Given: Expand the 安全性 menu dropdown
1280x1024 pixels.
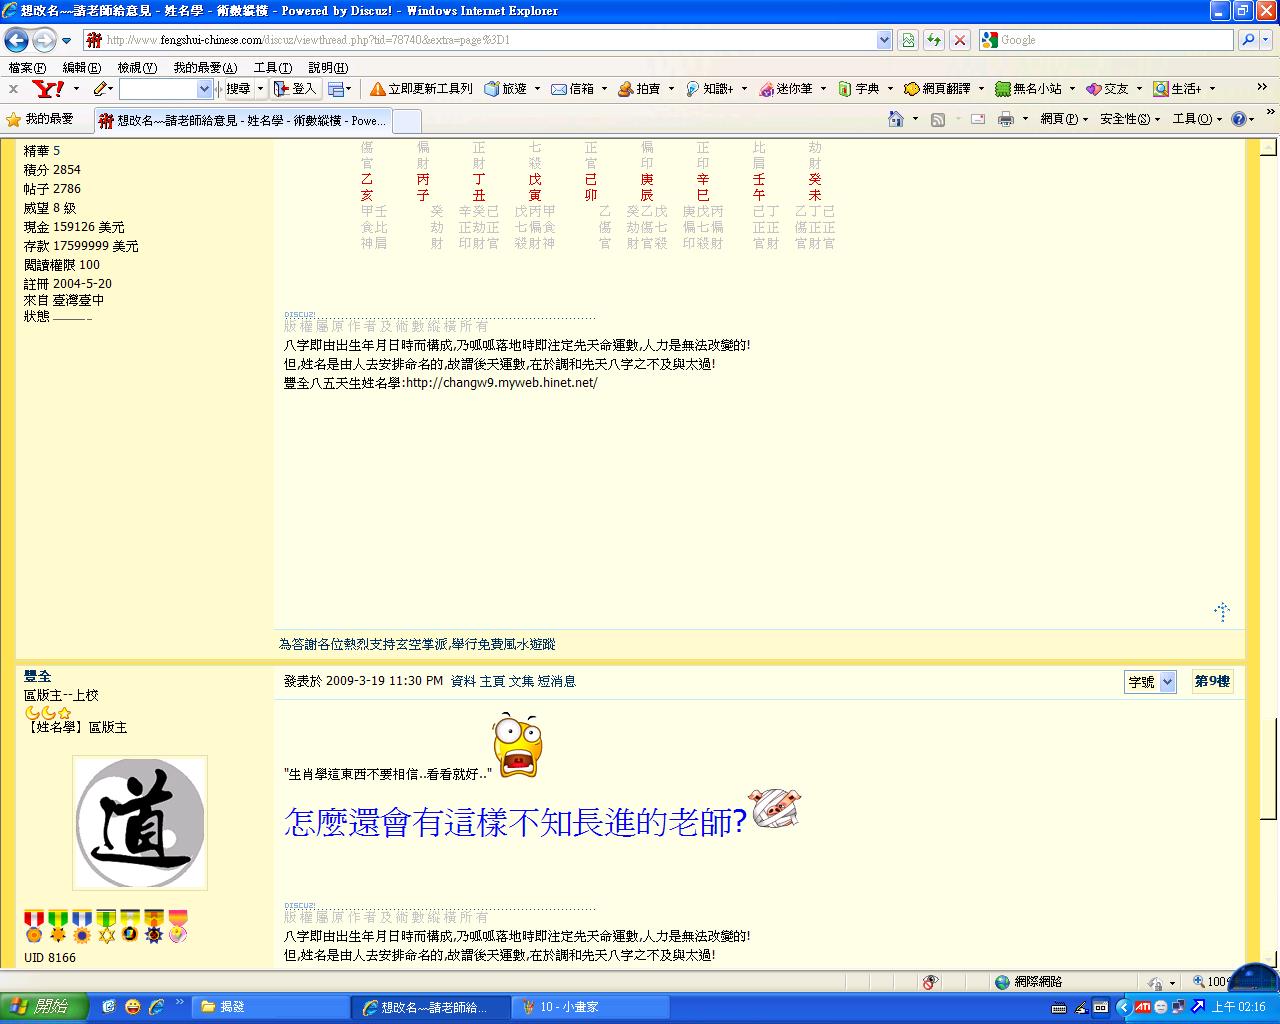Looking at the screenshot, I should point(1130,119).
